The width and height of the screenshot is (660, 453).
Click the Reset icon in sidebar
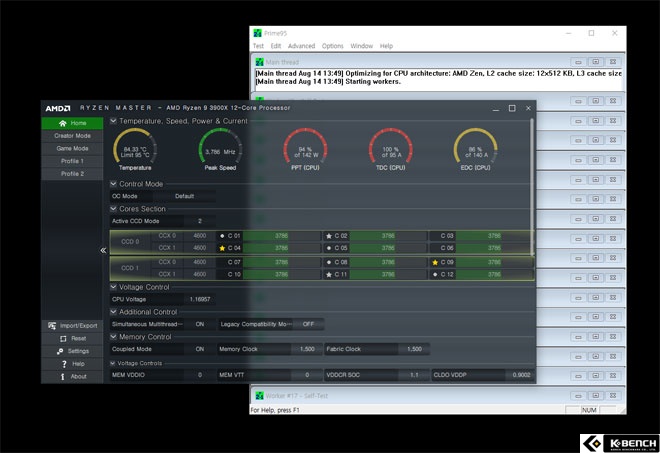pos(63,338)
